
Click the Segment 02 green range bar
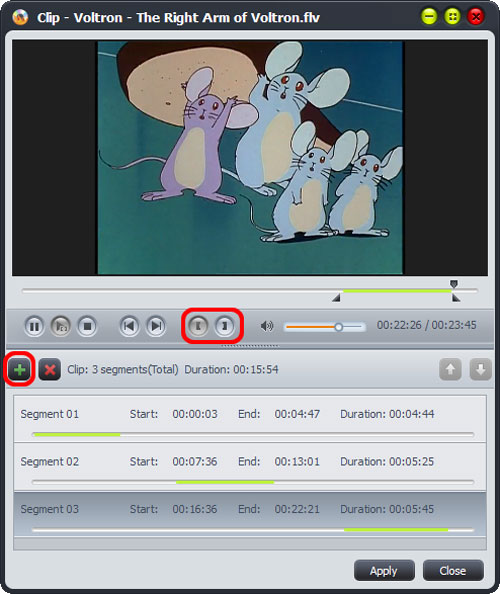click(x=225, y=482)
